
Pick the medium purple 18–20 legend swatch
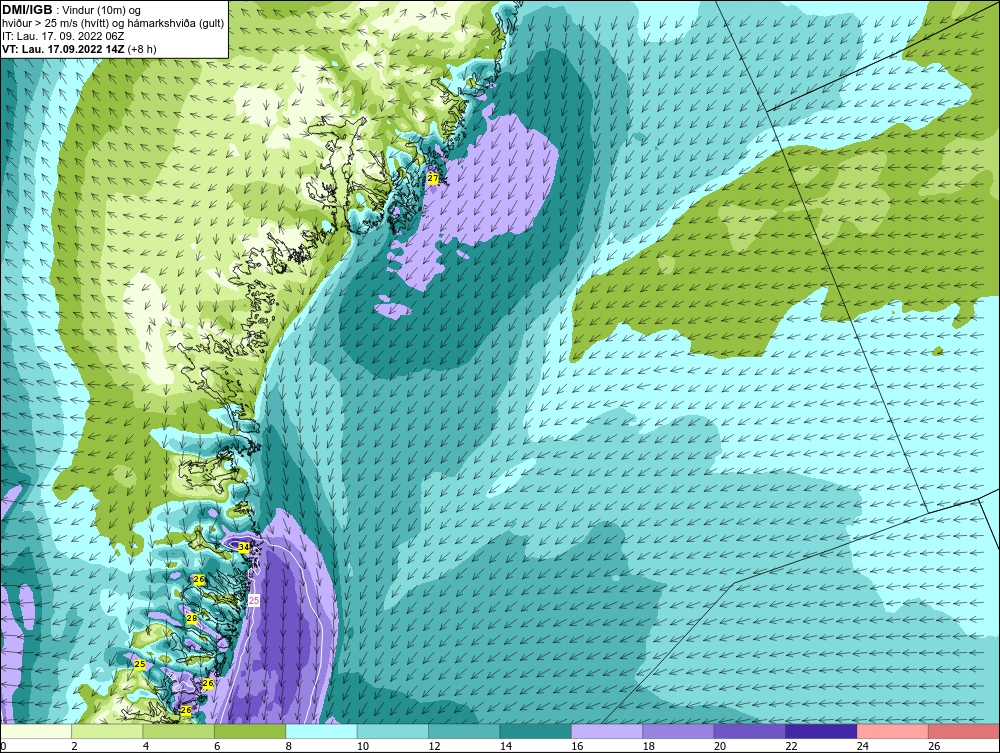(679, 731)
